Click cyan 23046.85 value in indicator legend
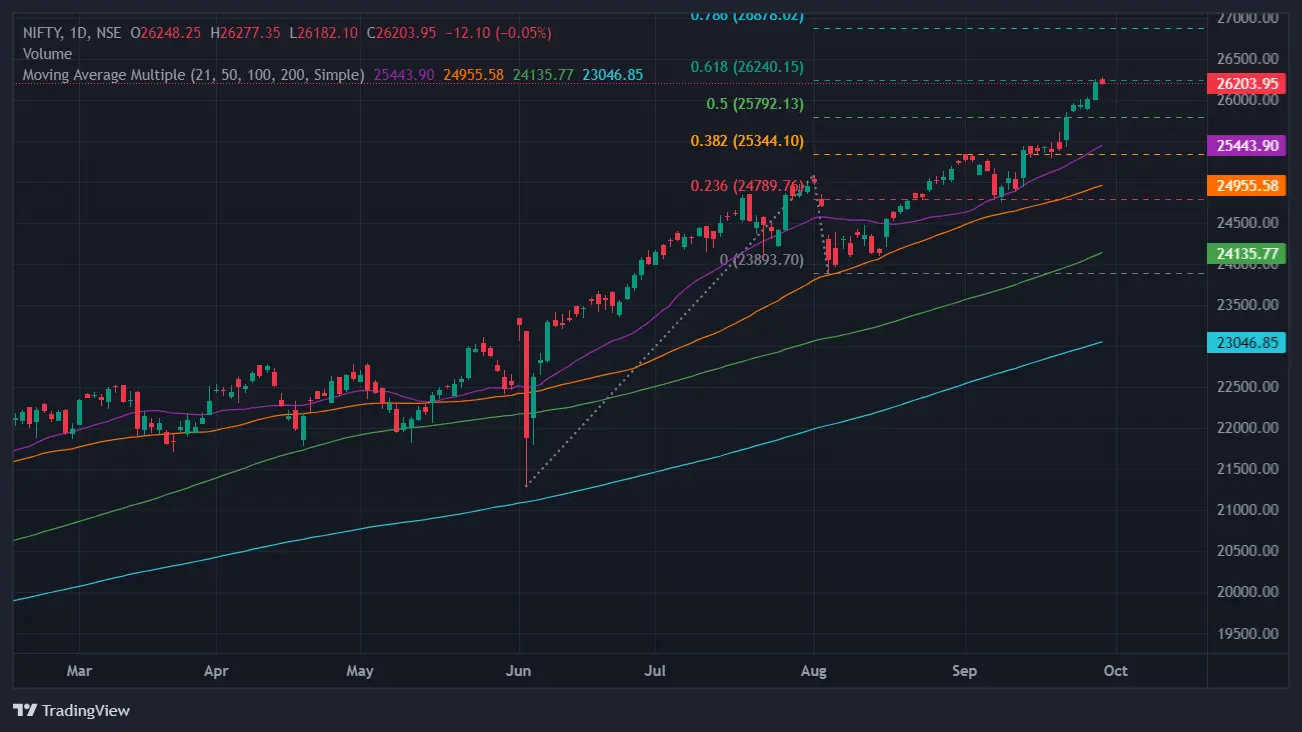Viewport: 1302px width, 732px height. pos(614,74)
